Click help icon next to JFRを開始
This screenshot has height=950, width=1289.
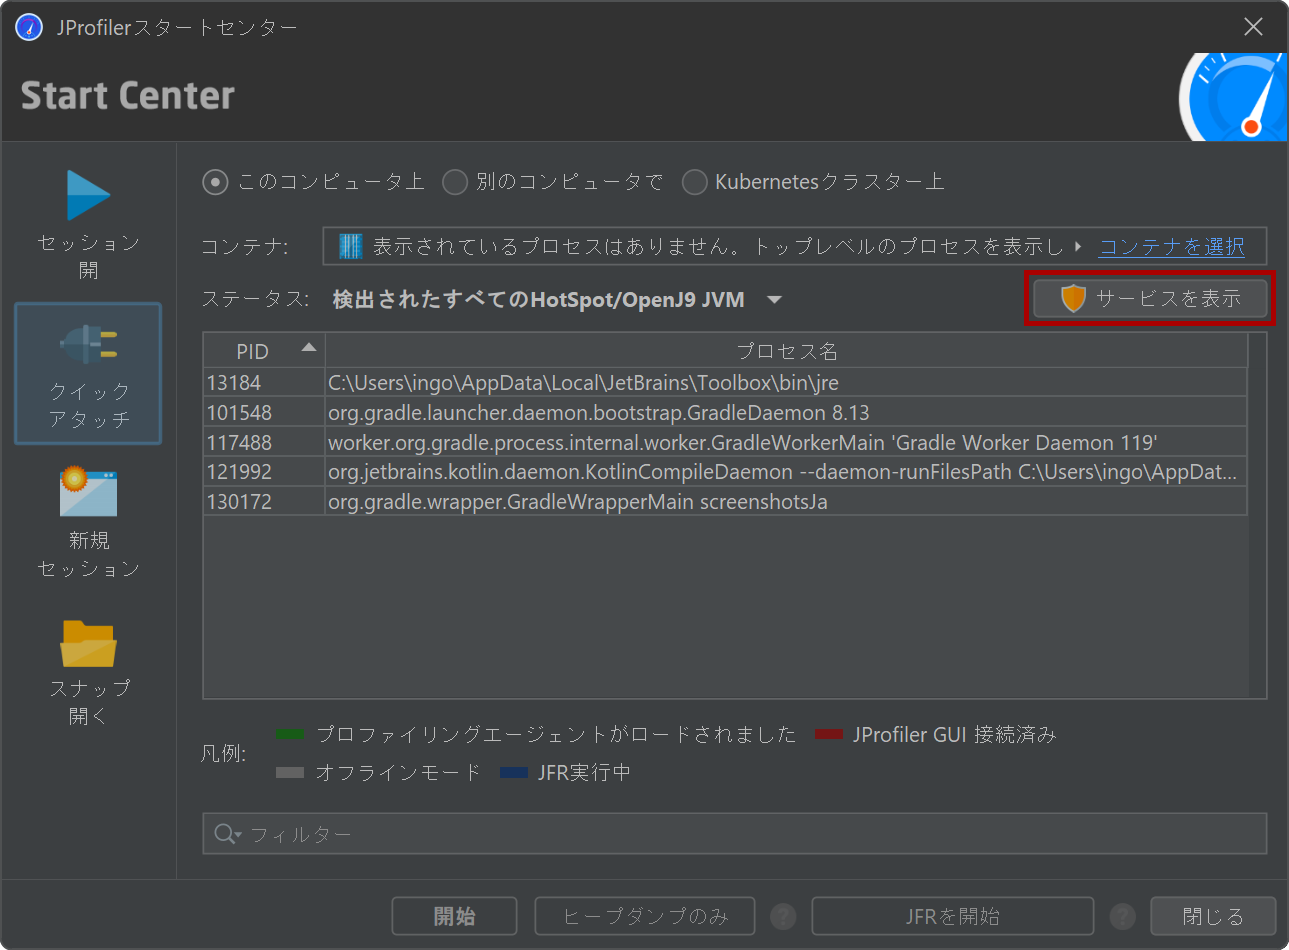click(x=1123, y=916)
